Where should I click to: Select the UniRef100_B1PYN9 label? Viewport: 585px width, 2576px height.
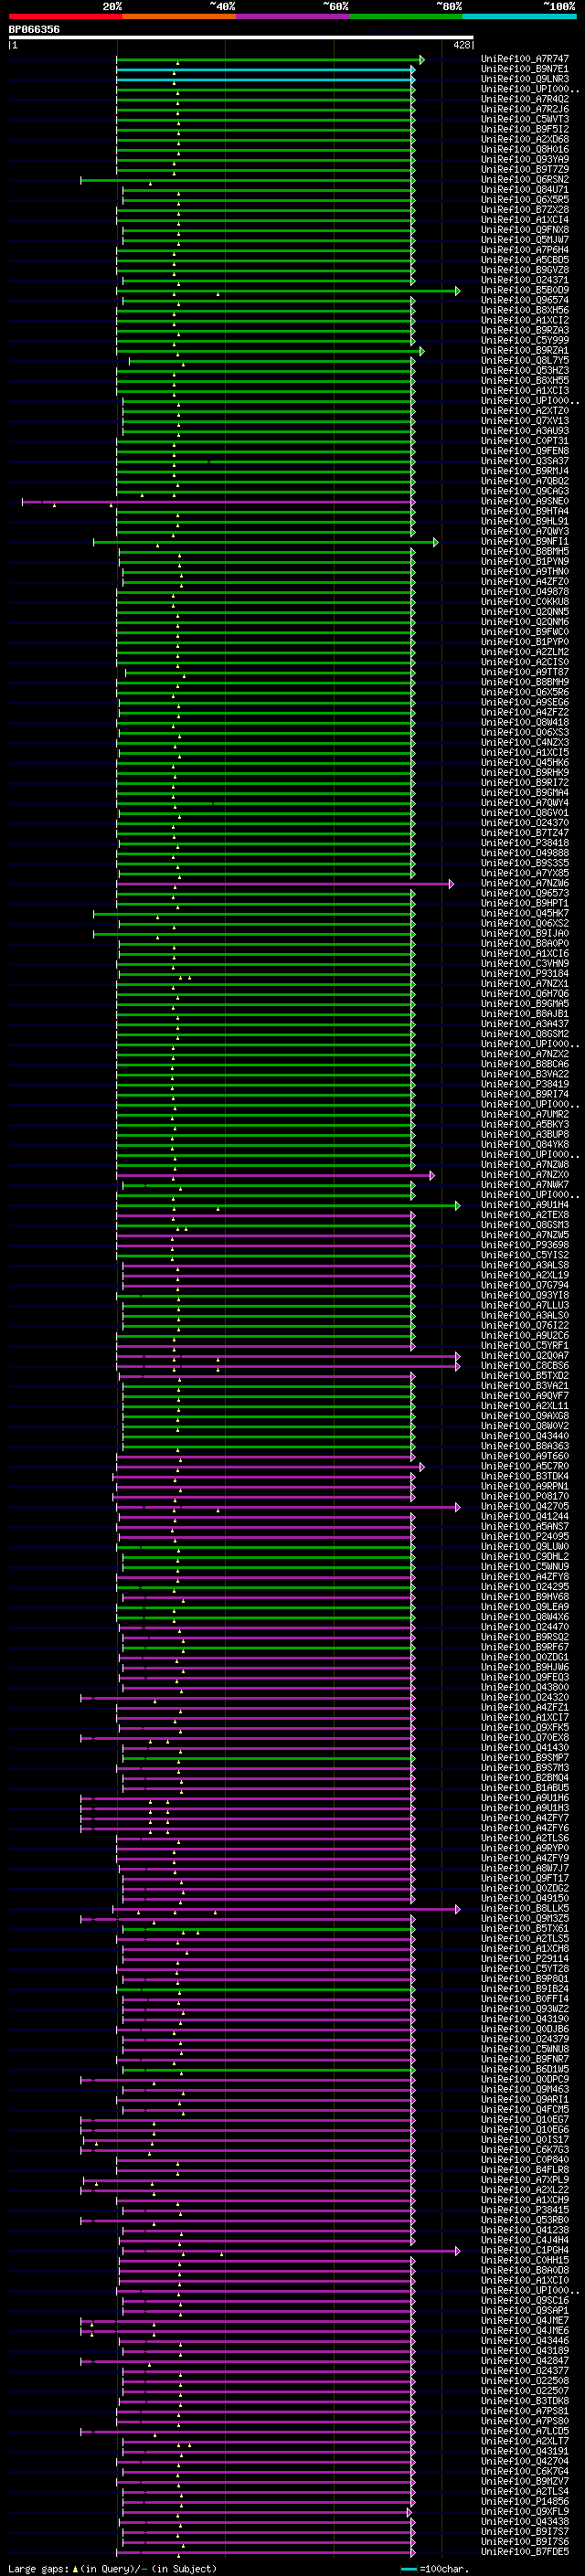pyautogui.click(x=525, y=562)
